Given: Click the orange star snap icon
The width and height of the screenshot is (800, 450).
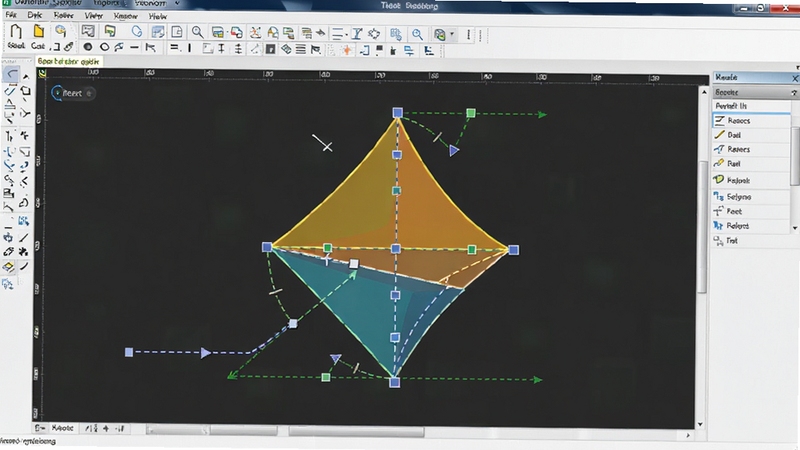Looking at the screenshot, I should coord(347,49).
